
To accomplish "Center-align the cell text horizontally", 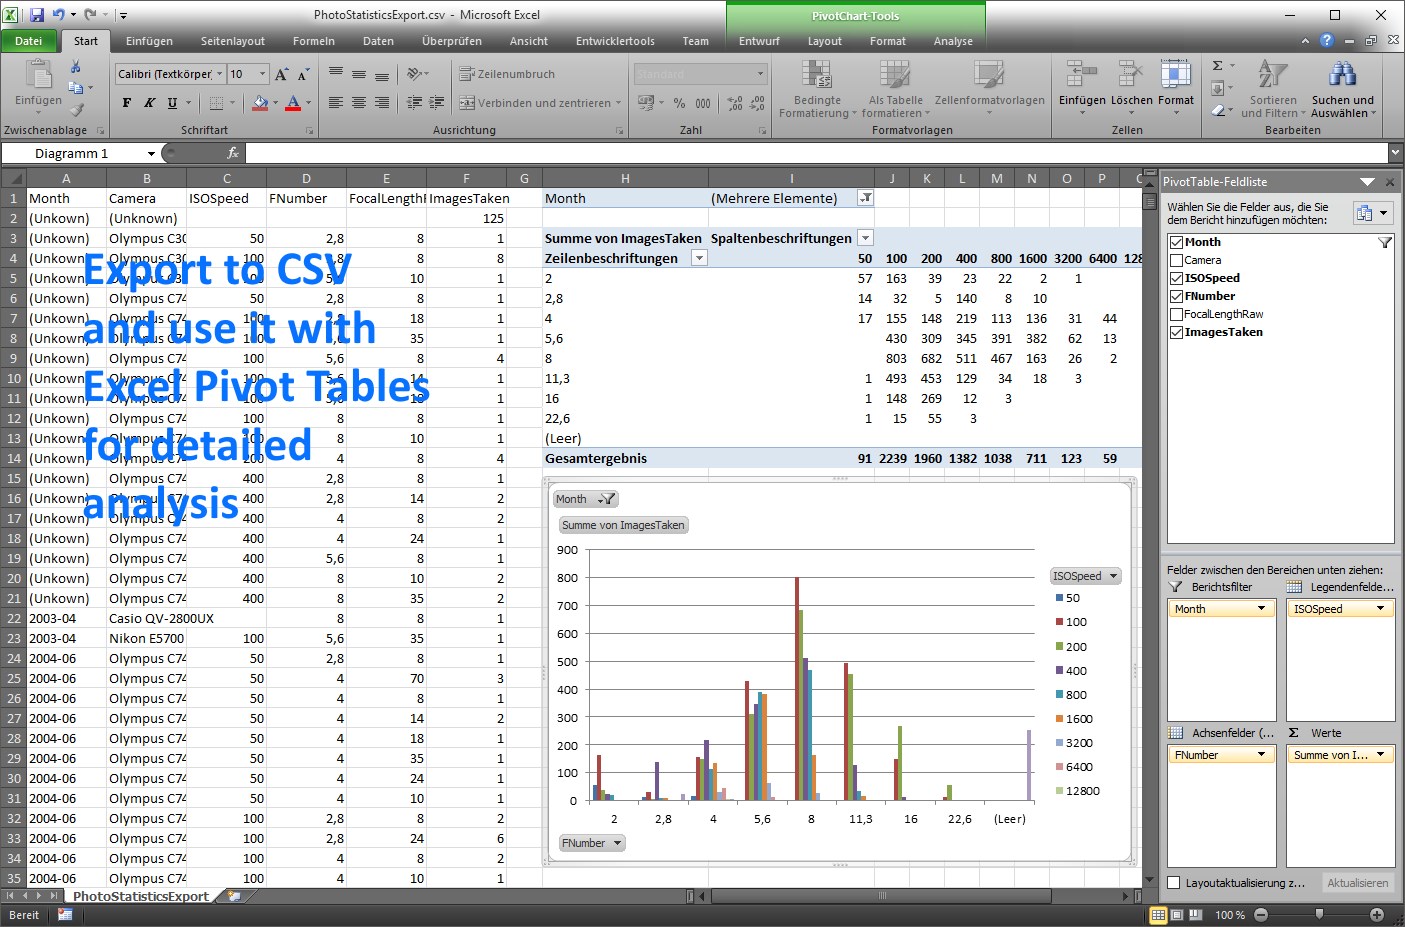I will pyautogui.click(x=359, y=103).
